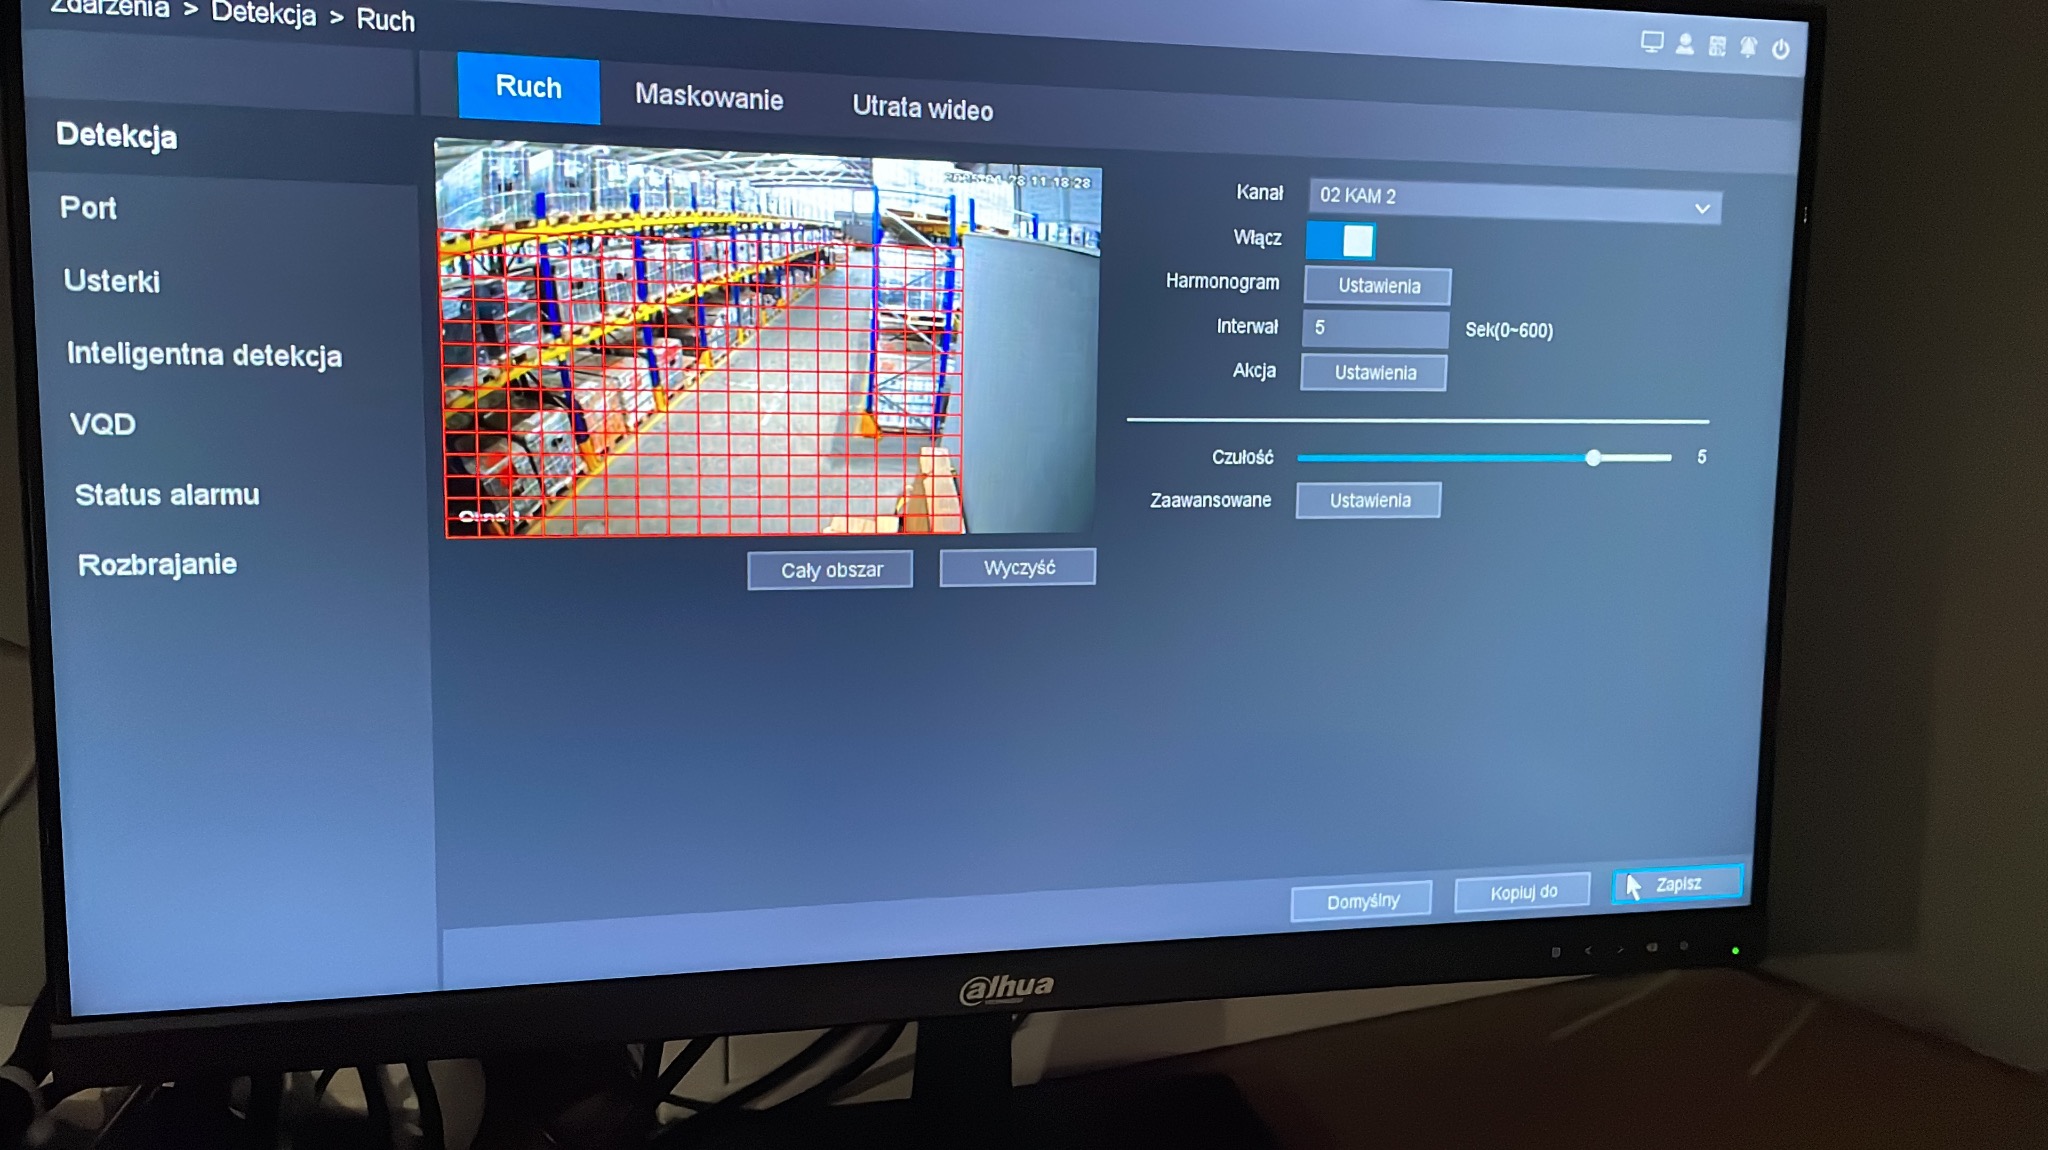Screen dimensions: 2048x1150
Task: Click the Kopiuj do button
Action: (1522, 892)
